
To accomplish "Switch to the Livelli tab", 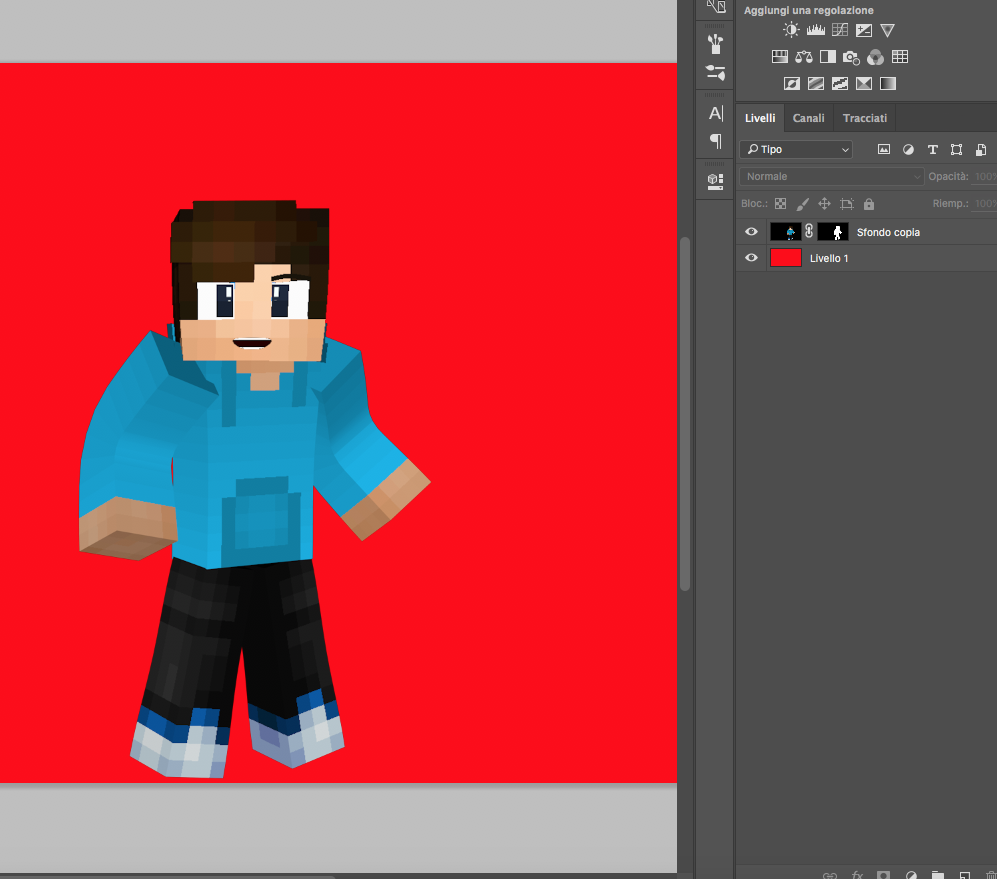I will [x=760, y=118].
